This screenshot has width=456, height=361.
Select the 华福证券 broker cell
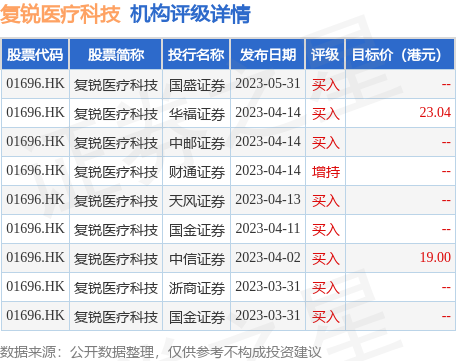197,114
